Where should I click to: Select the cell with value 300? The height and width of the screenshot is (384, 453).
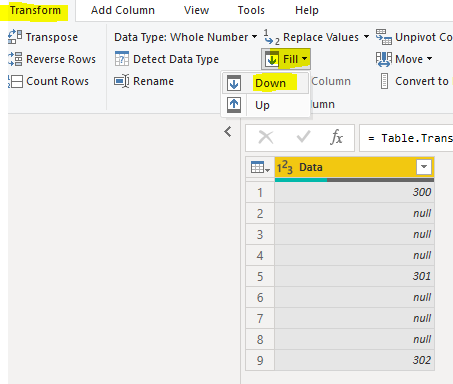[x=355, y=192]
